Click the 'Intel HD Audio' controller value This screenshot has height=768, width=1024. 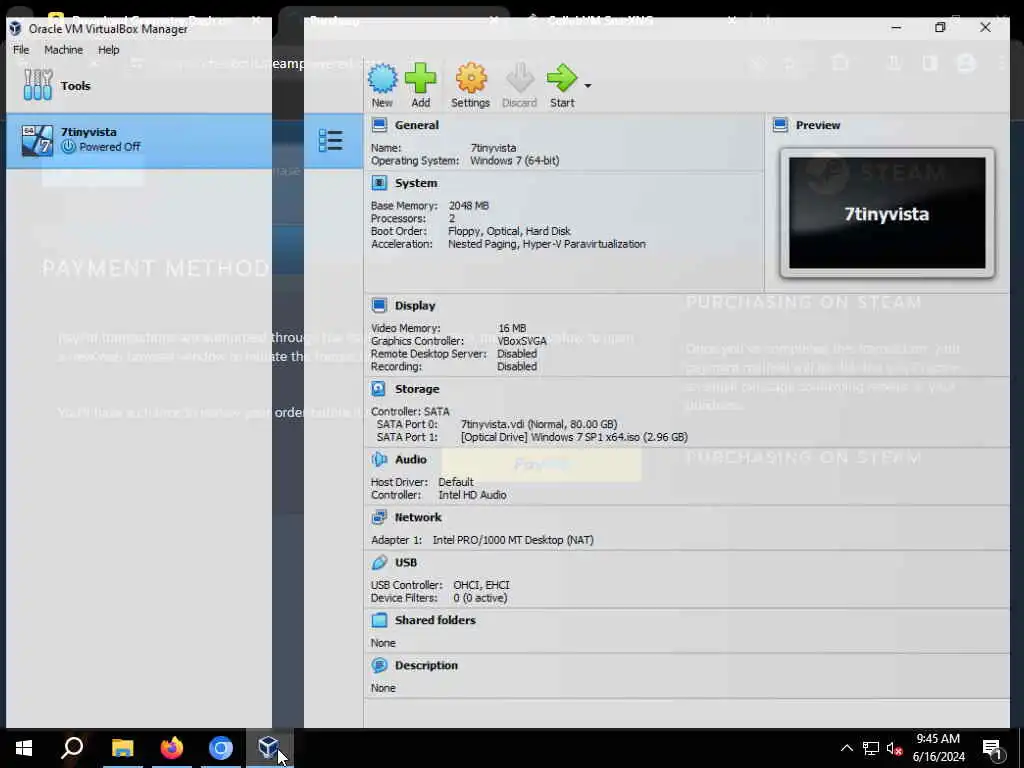click(x=472, y=495)
